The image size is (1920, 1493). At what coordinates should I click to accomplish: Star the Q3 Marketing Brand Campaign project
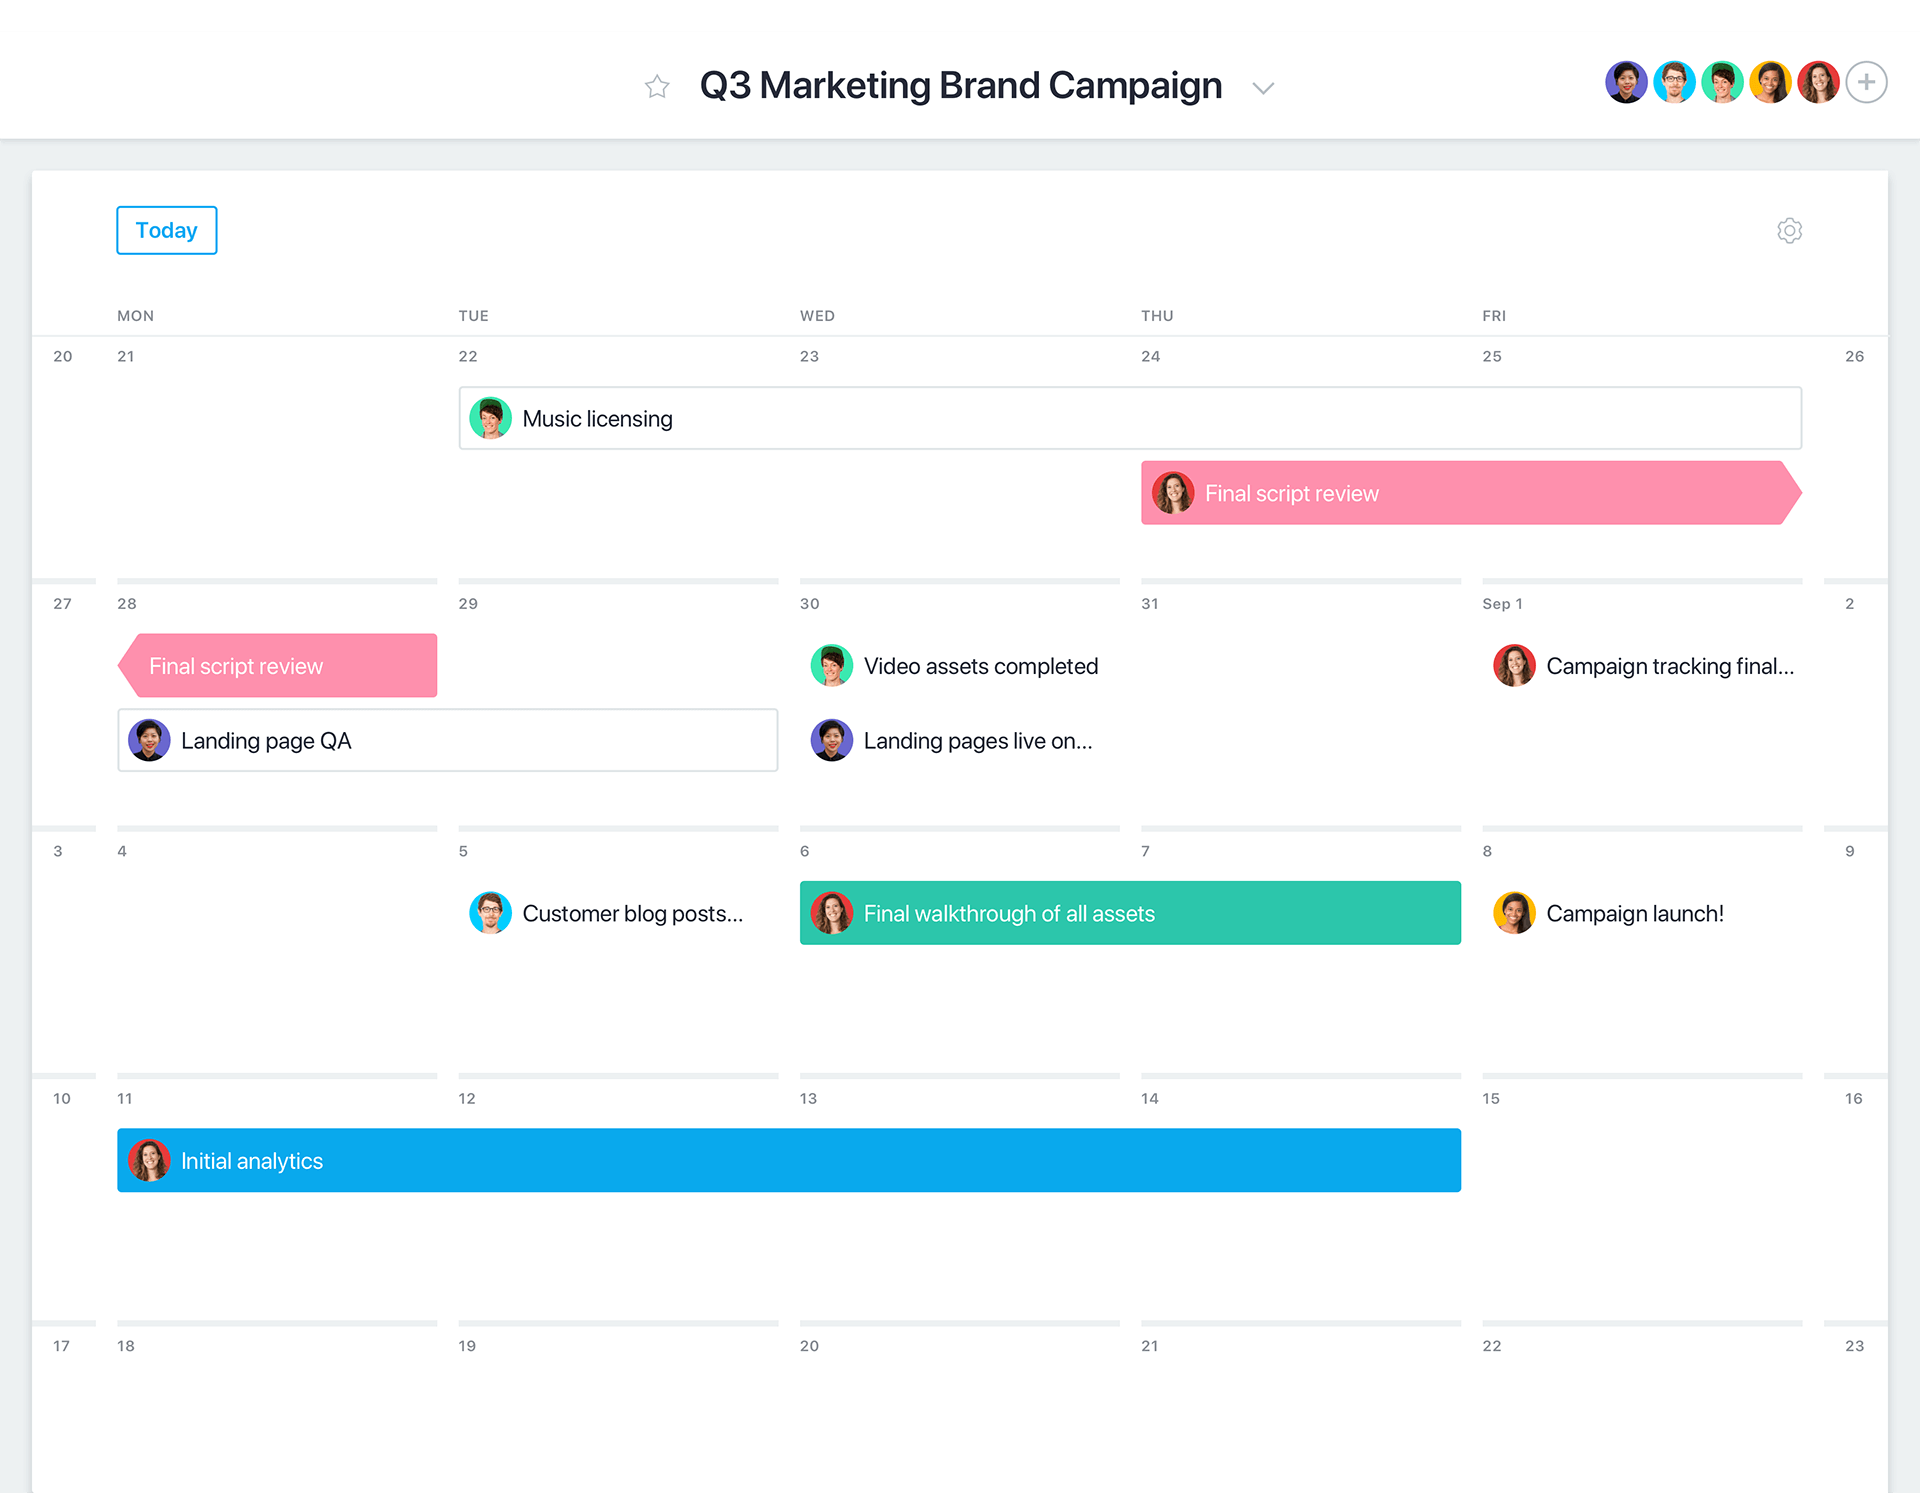657,86
